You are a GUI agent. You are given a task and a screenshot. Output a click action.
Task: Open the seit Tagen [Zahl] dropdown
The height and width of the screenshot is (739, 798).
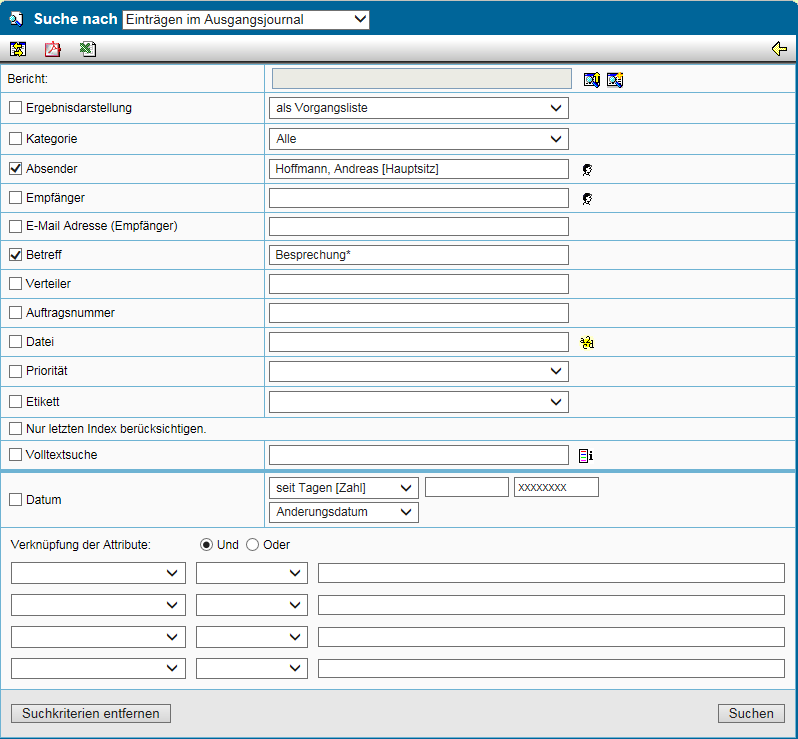coord(344,488)
